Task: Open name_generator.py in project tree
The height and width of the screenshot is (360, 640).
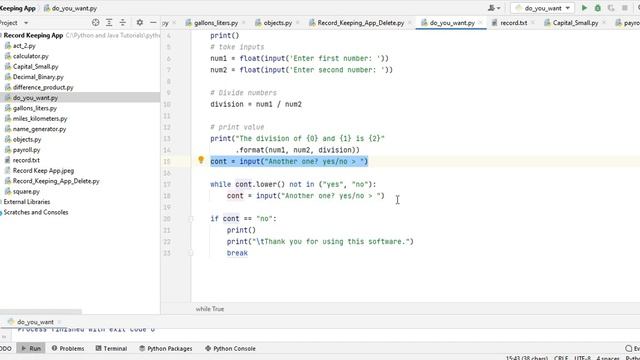Action: point(39,129)
